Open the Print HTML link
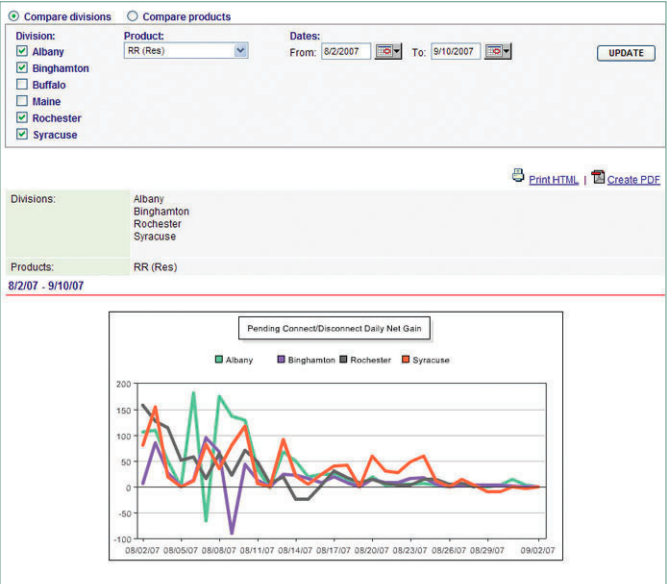The height and width of the screenshot is (584, 668). tap(553, 180)
